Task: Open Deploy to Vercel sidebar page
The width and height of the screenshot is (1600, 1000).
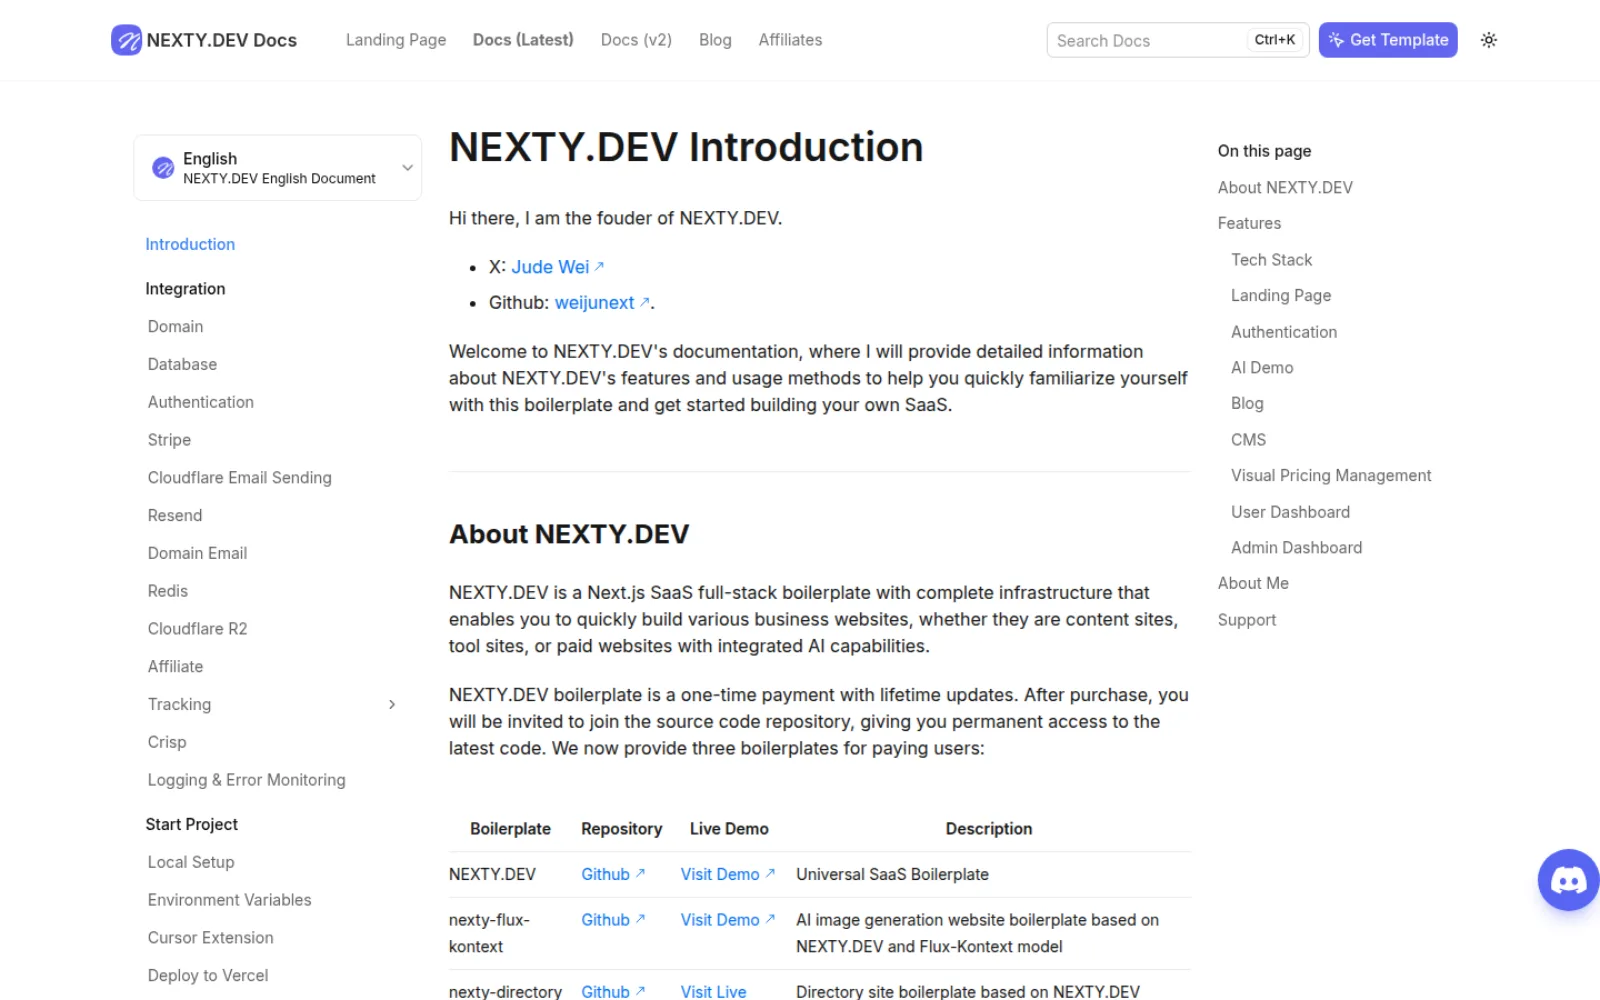Action: (208, 976)
